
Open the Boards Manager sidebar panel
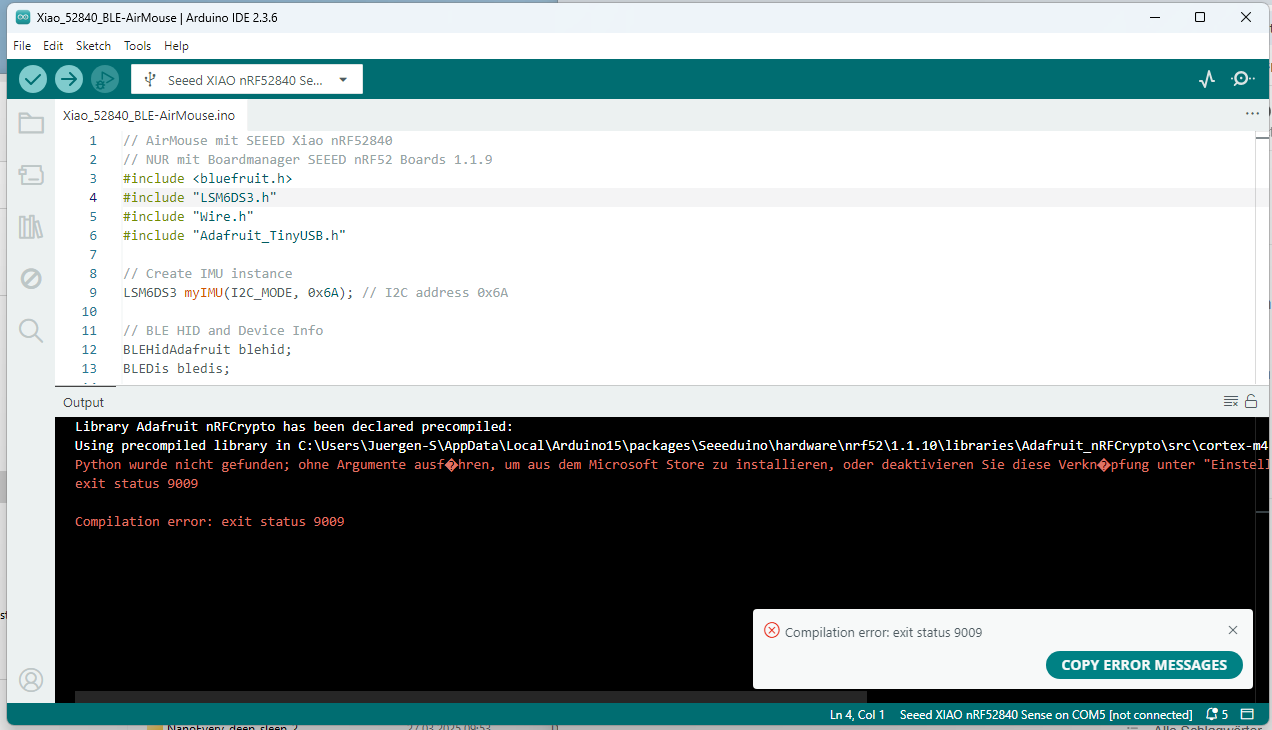click(x=31, y=176)
